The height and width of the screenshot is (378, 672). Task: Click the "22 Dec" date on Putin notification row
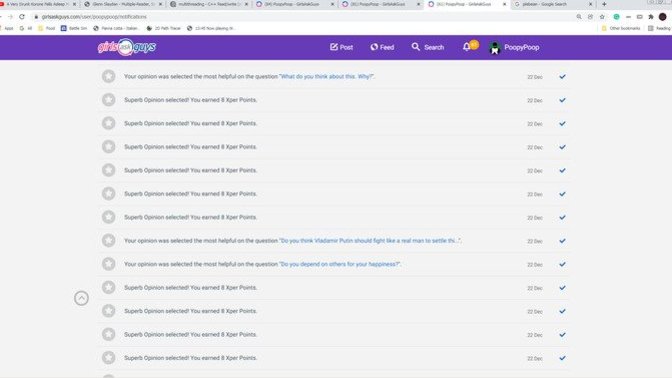535,241
